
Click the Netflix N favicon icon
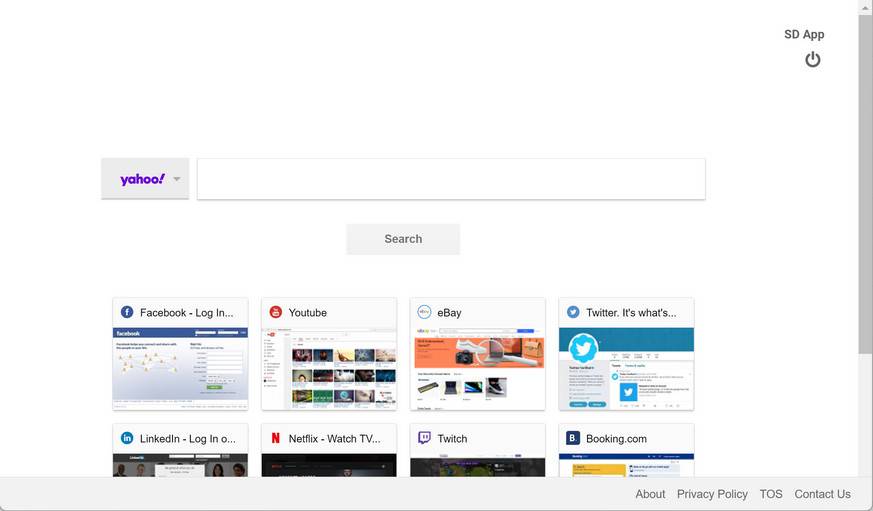point(276,438)
